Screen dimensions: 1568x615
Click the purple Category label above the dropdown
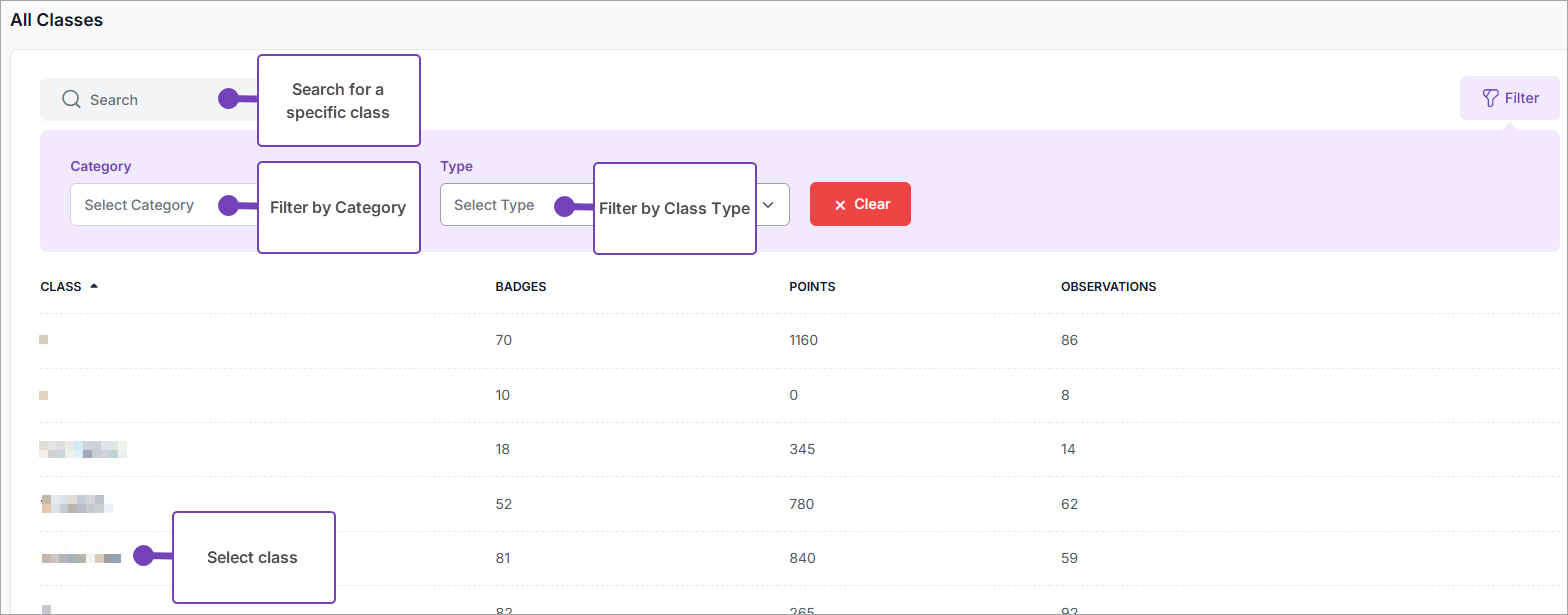pos(100,166)
